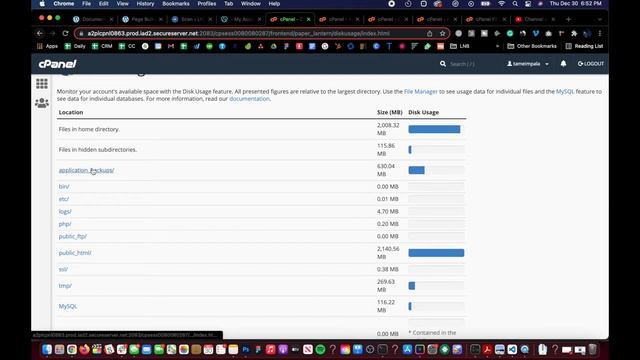Open the Apps bookmark shortcut
This screenshot has width=640, height=360.
coord(48,46)
